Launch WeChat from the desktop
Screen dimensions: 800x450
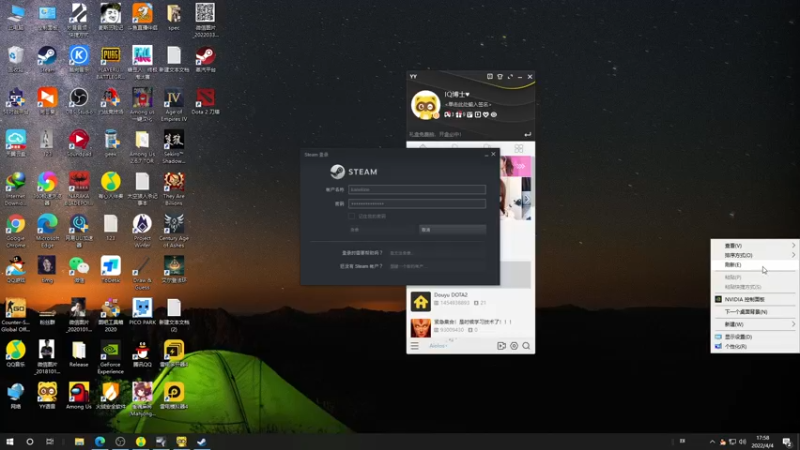(79, 270)
